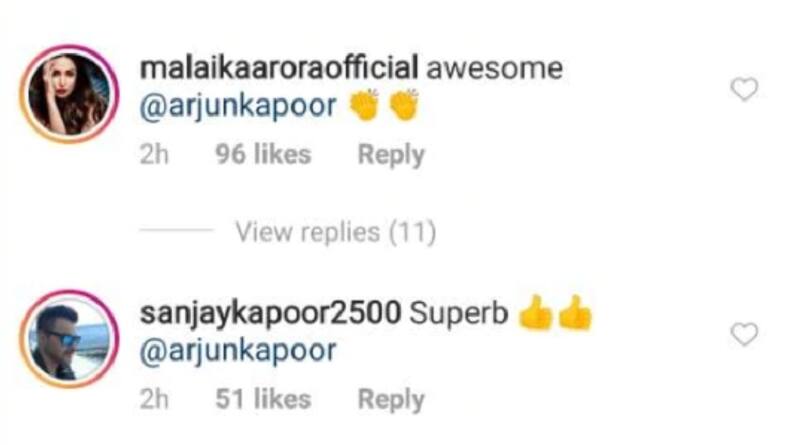Like sanjaykapoor2500's comment with the heart icon
Screen dimensions: 800x445
[744, 334]
